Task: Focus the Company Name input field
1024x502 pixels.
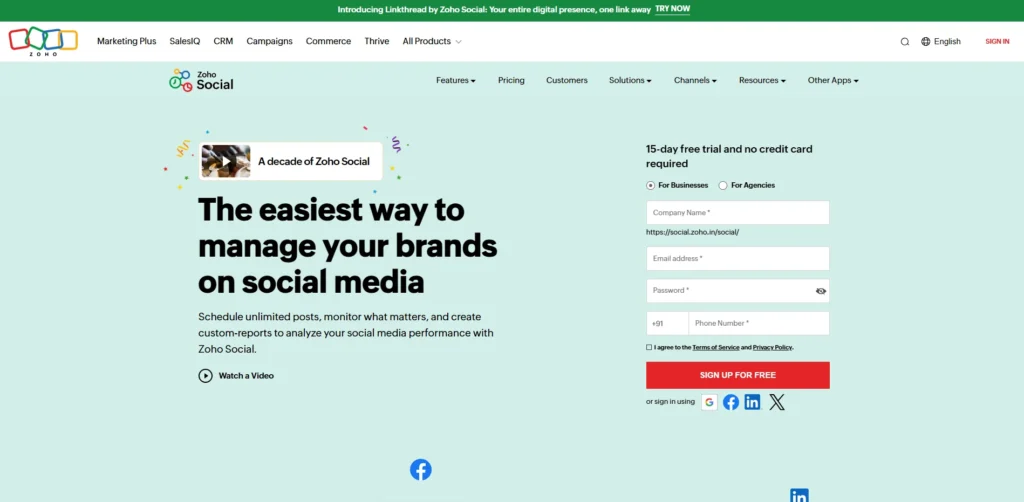Action: [x=738, y=213]
